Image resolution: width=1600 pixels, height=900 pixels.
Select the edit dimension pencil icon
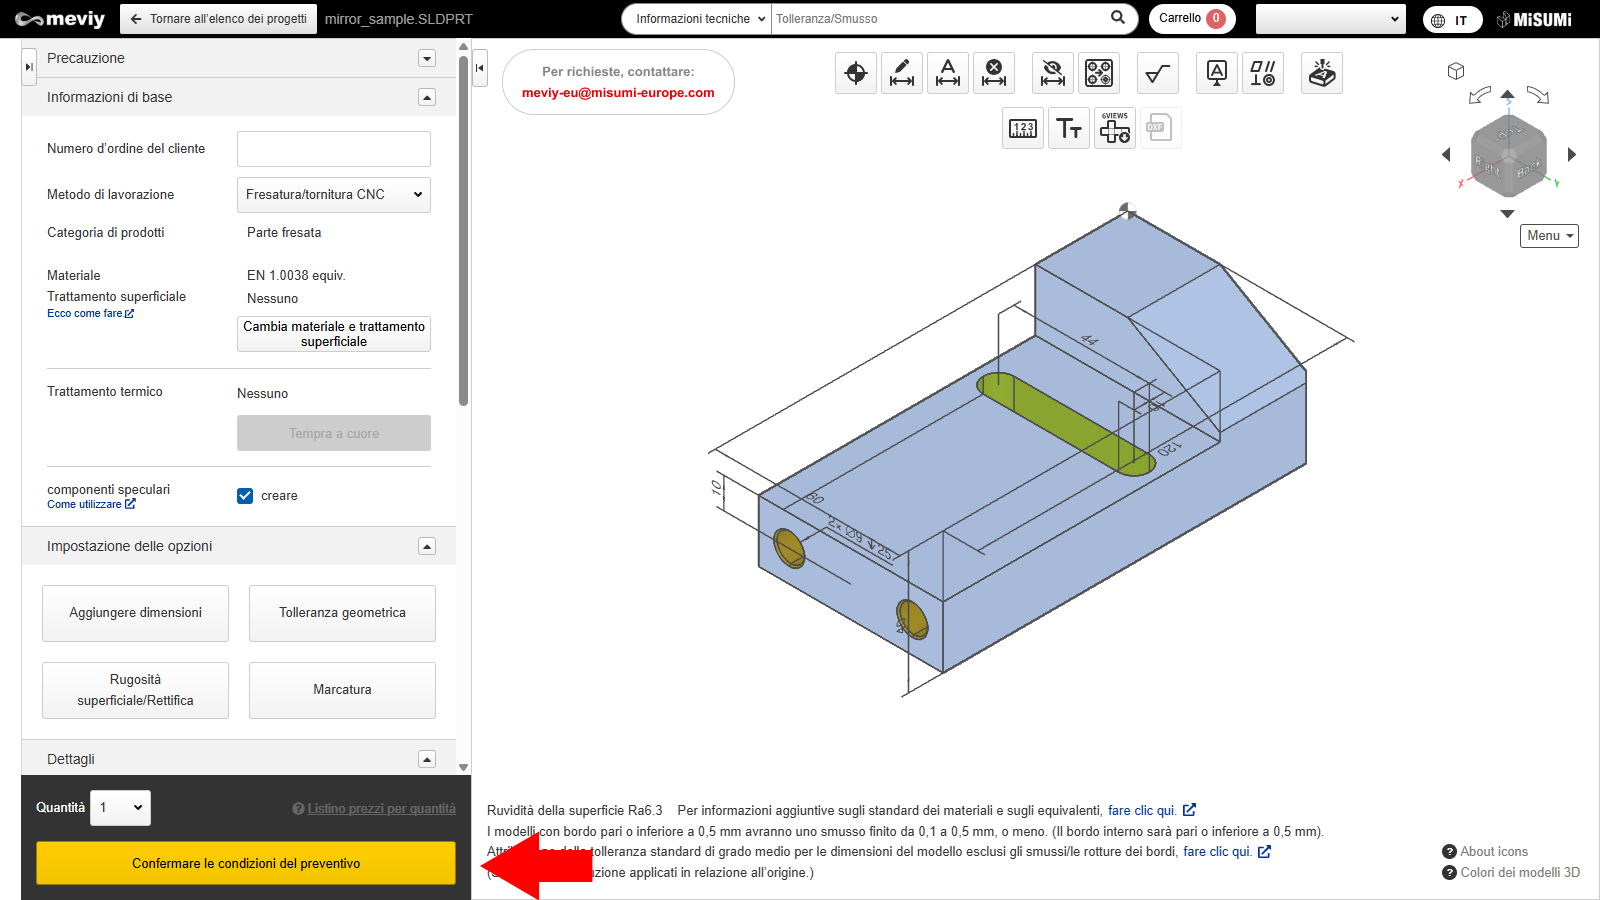tap(902, 73)
